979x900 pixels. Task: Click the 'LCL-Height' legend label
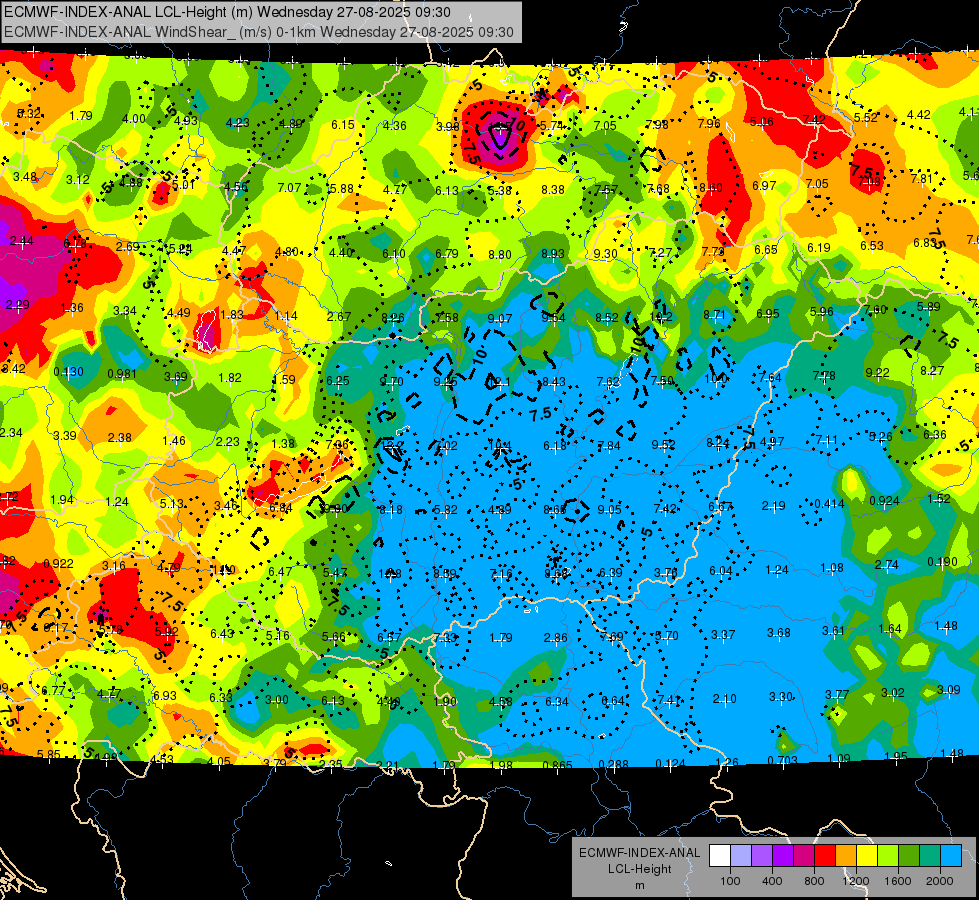[639, 869]
